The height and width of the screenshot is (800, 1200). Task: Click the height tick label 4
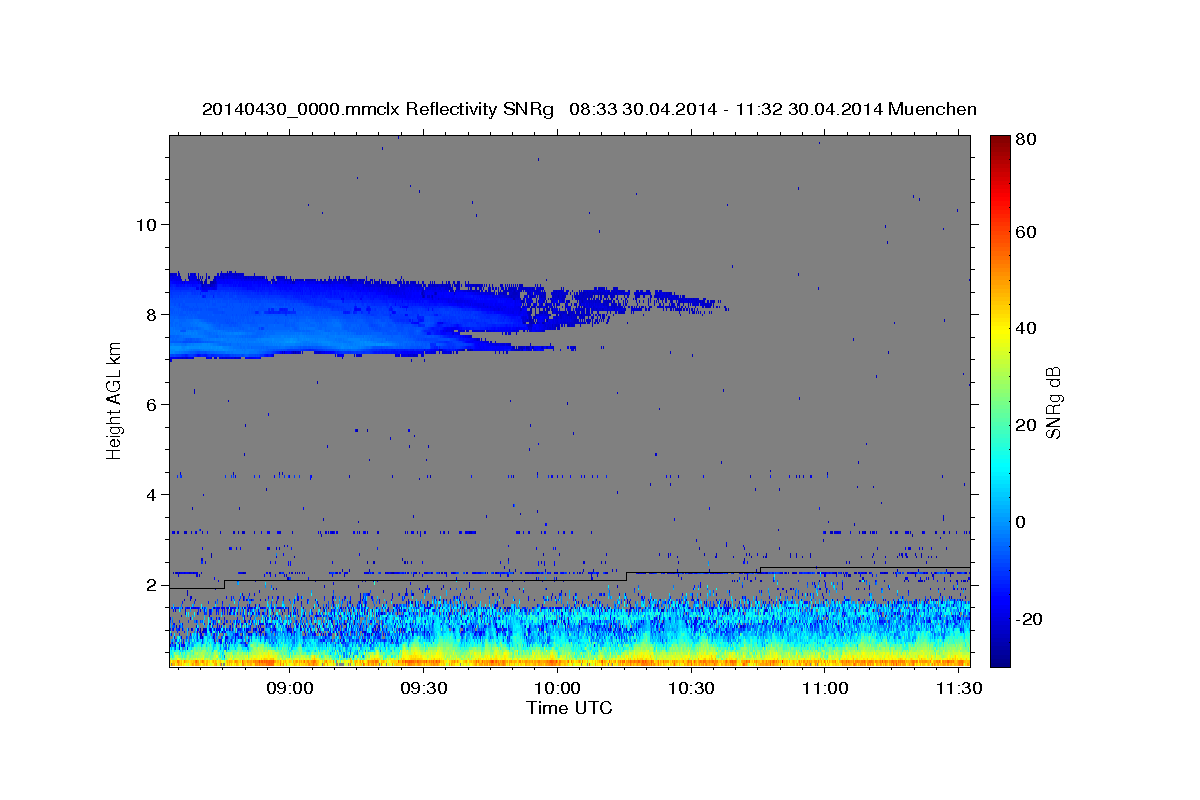click(151, 494)
